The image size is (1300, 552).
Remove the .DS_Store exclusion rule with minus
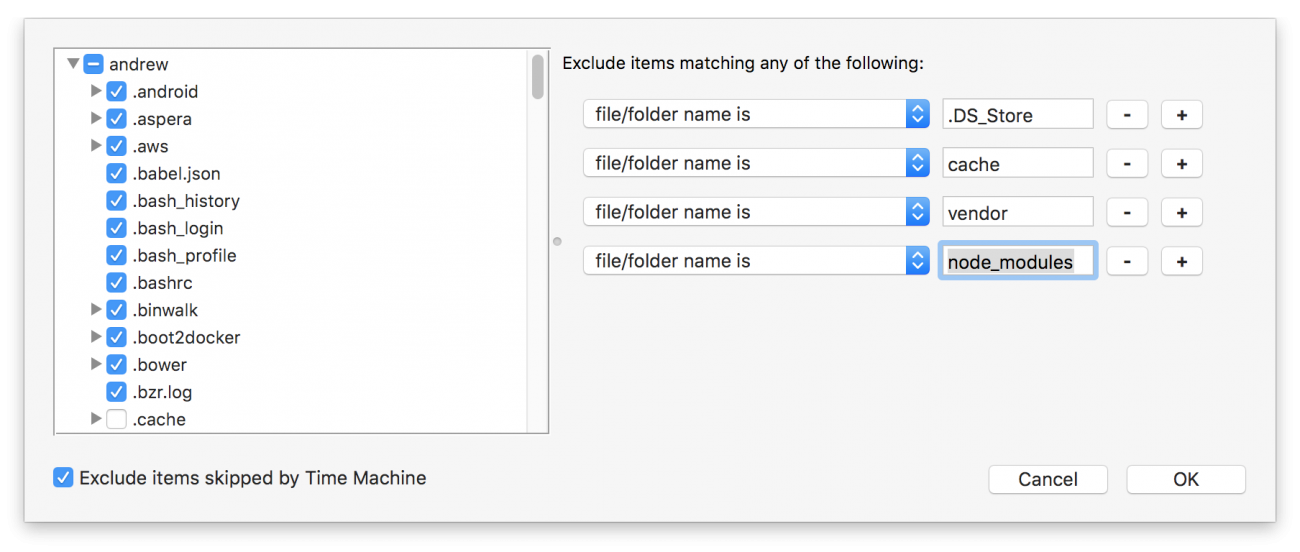tap(1127, 115)
